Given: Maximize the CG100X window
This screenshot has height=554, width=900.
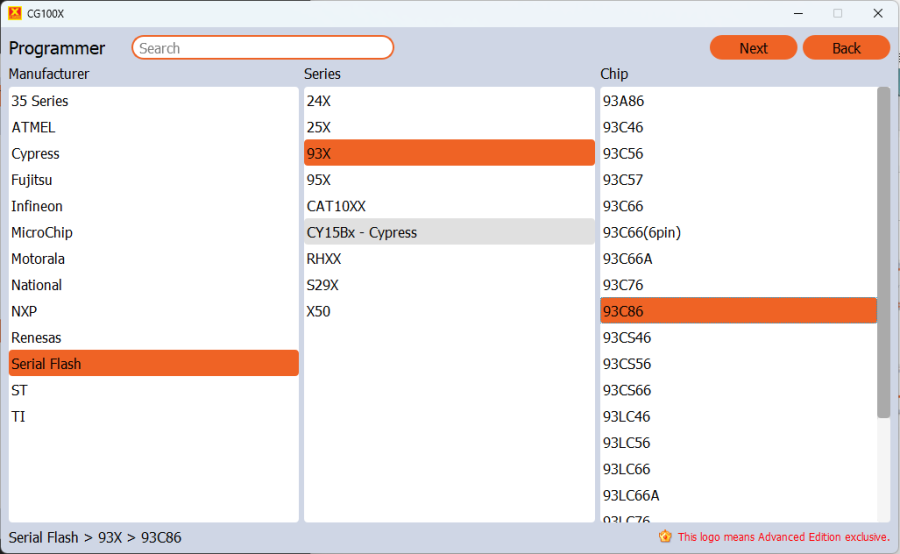Looking at the screenshot, I should pyautogui.click(x=838, y=13).
